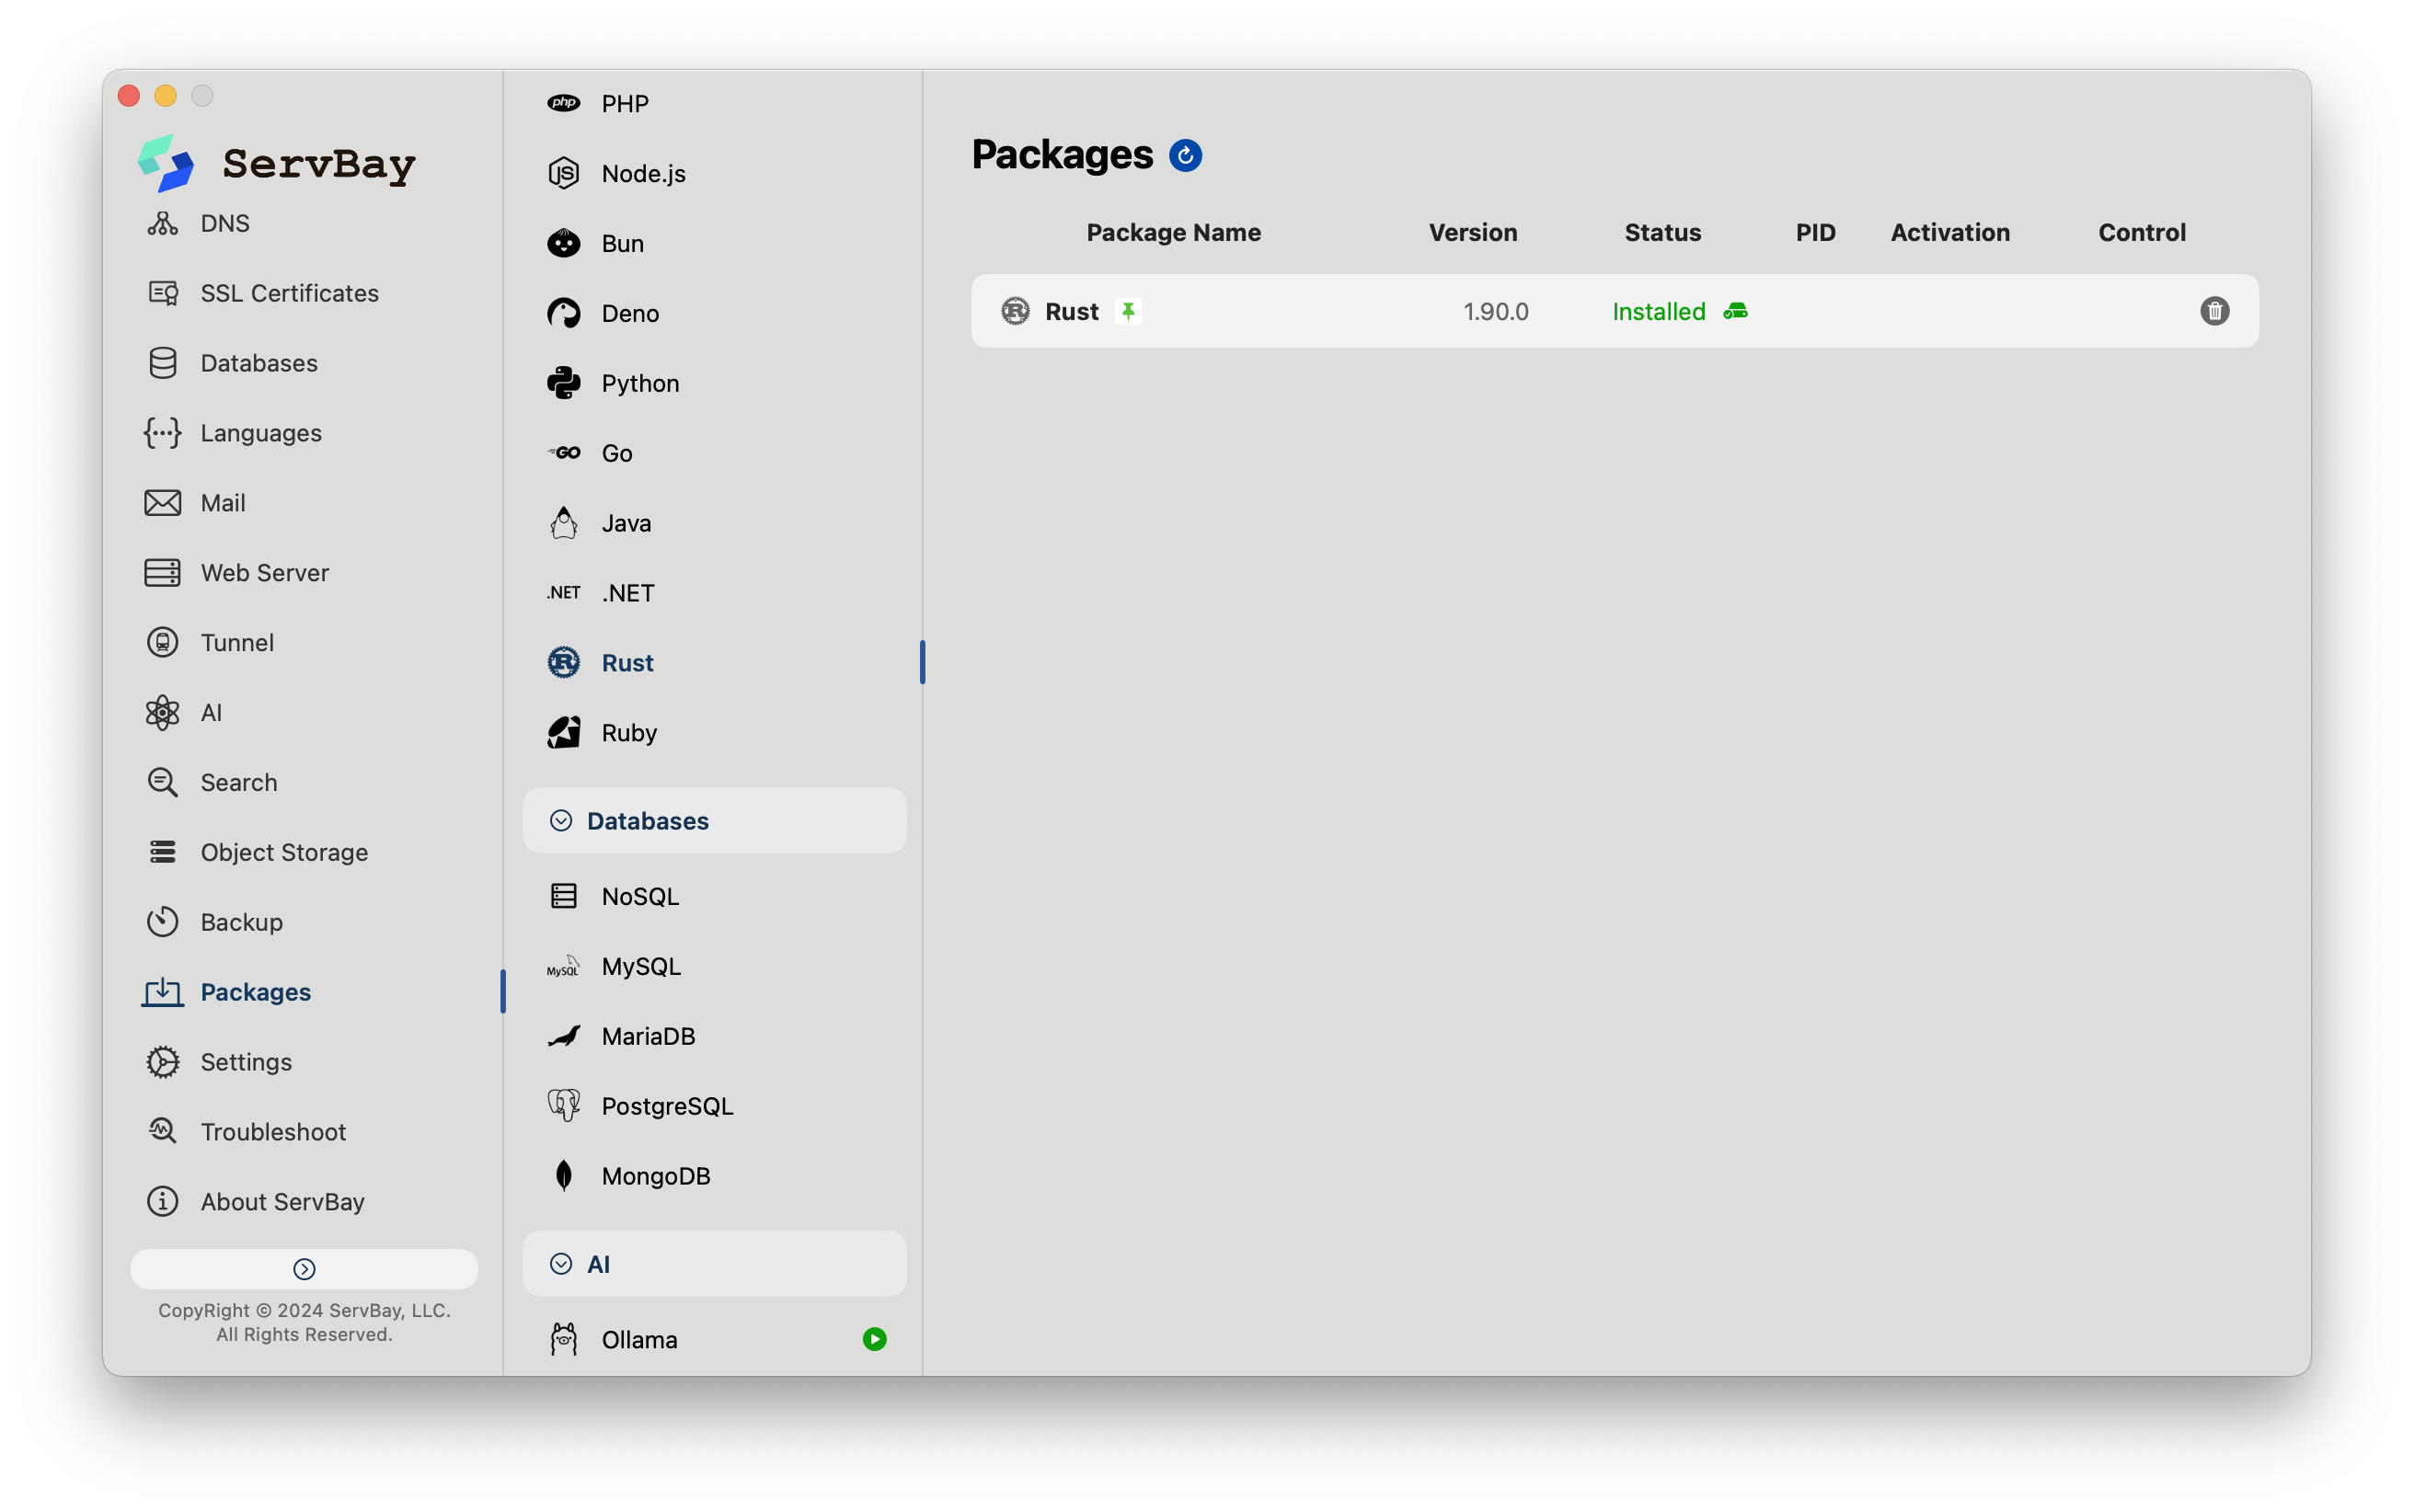
Task: Click the Version column header
Action: click(x=1472, y=233)
